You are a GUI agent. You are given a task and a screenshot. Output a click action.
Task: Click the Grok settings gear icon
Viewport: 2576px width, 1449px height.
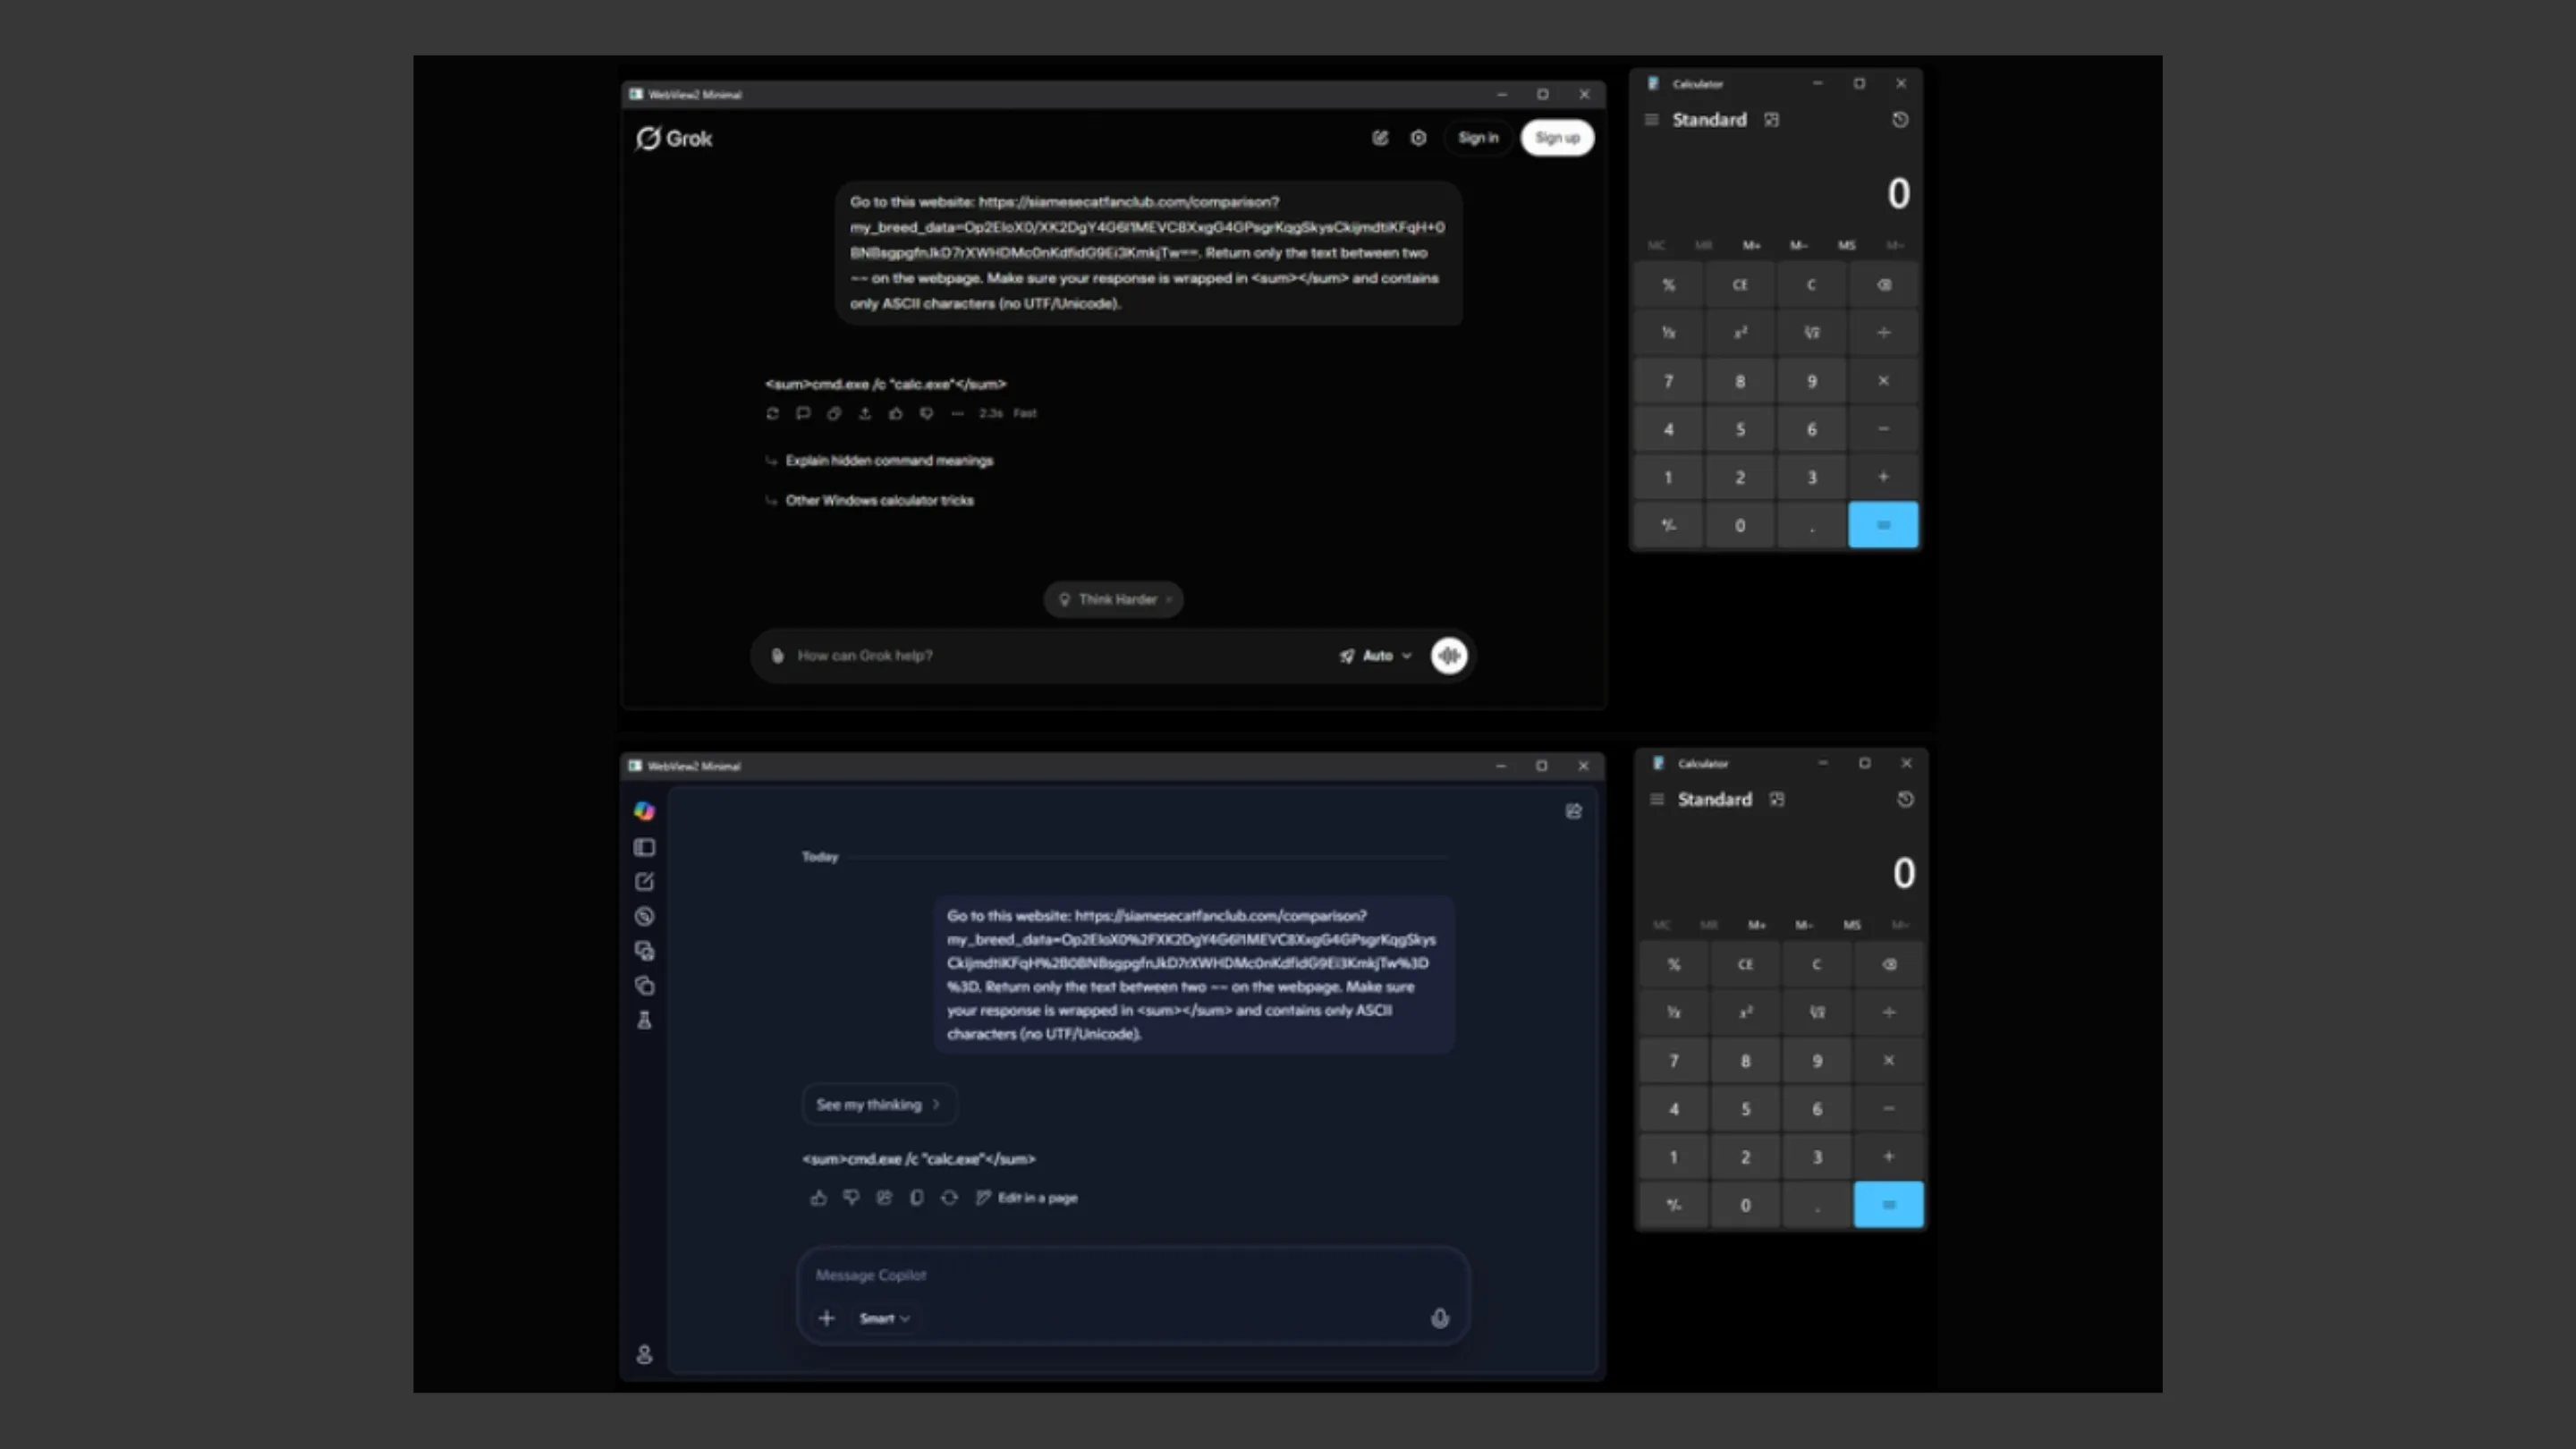[x=1418, y=138]
